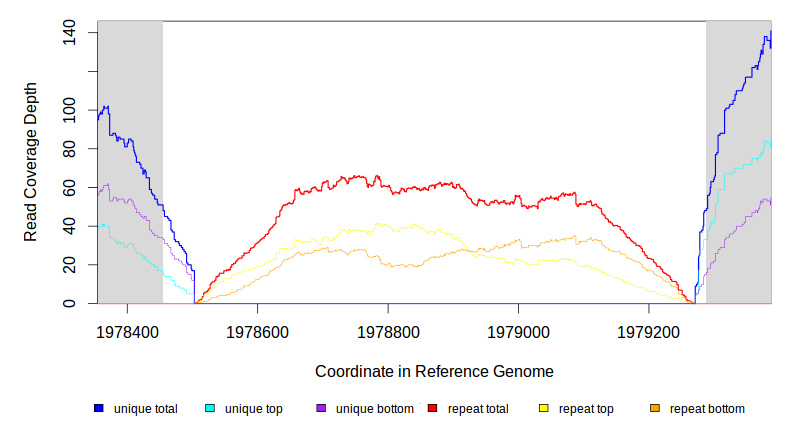Click the 1978600 x-axis tick label
792x432 pixels.
[258, 330]
